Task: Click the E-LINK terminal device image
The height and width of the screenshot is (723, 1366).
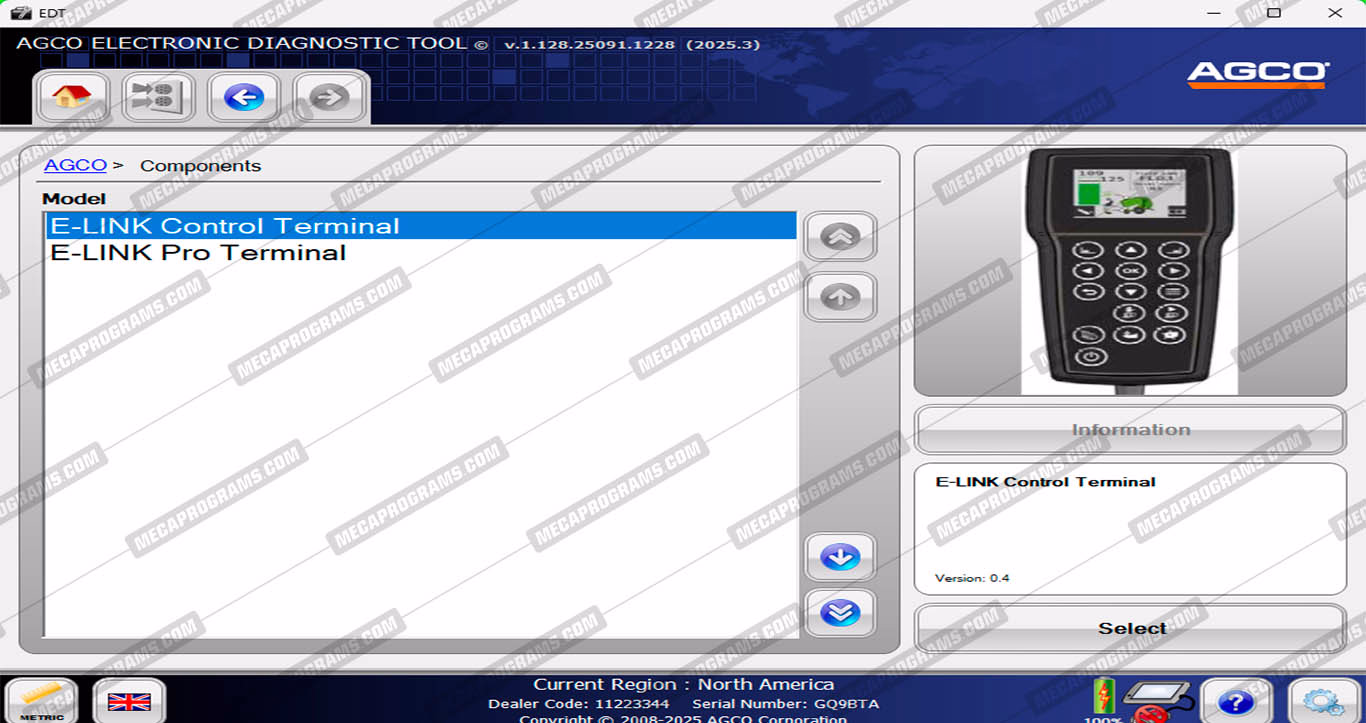Action: [x=1129, y=270]
